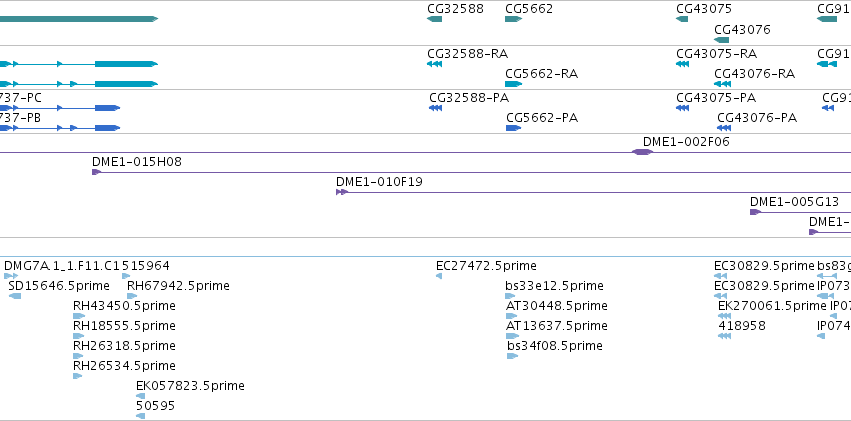Image resolution: width=851 pixels, height=421 pixels.
Task: Select the DME1-010F19 double arrow glyph
Action: [x=342, y=192]
